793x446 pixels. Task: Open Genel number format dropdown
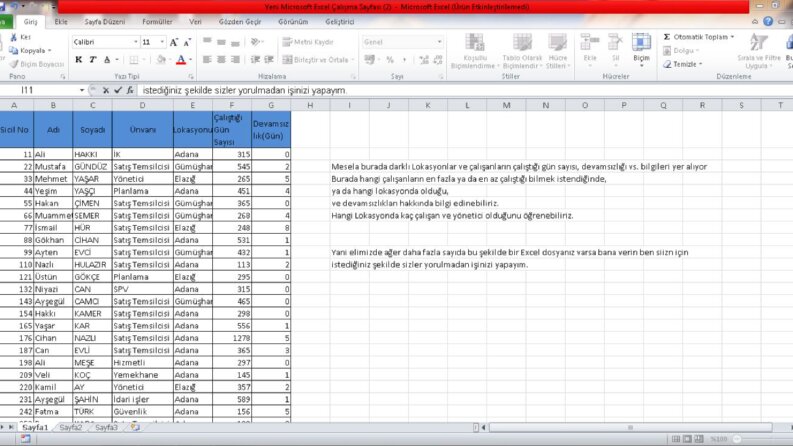[439, 42]
